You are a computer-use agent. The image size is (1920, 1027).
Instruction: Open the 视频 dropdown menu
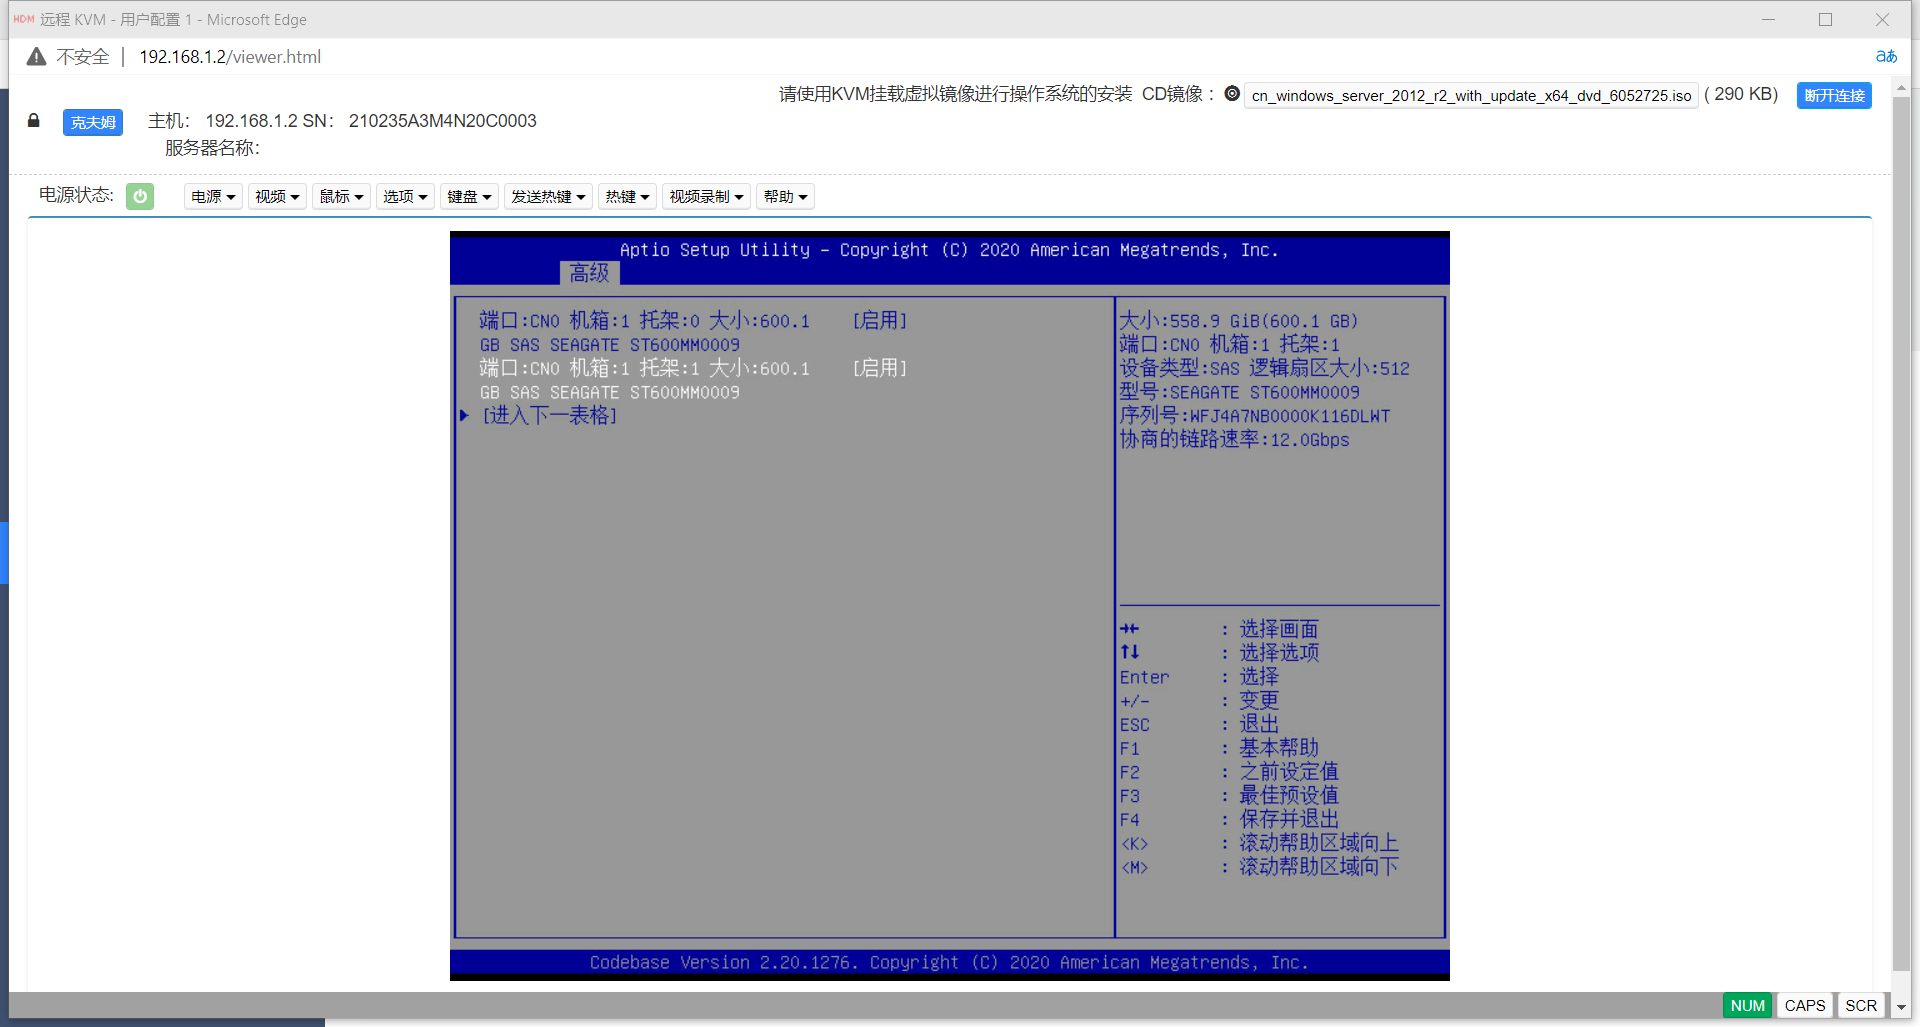[x=277, y=196]
